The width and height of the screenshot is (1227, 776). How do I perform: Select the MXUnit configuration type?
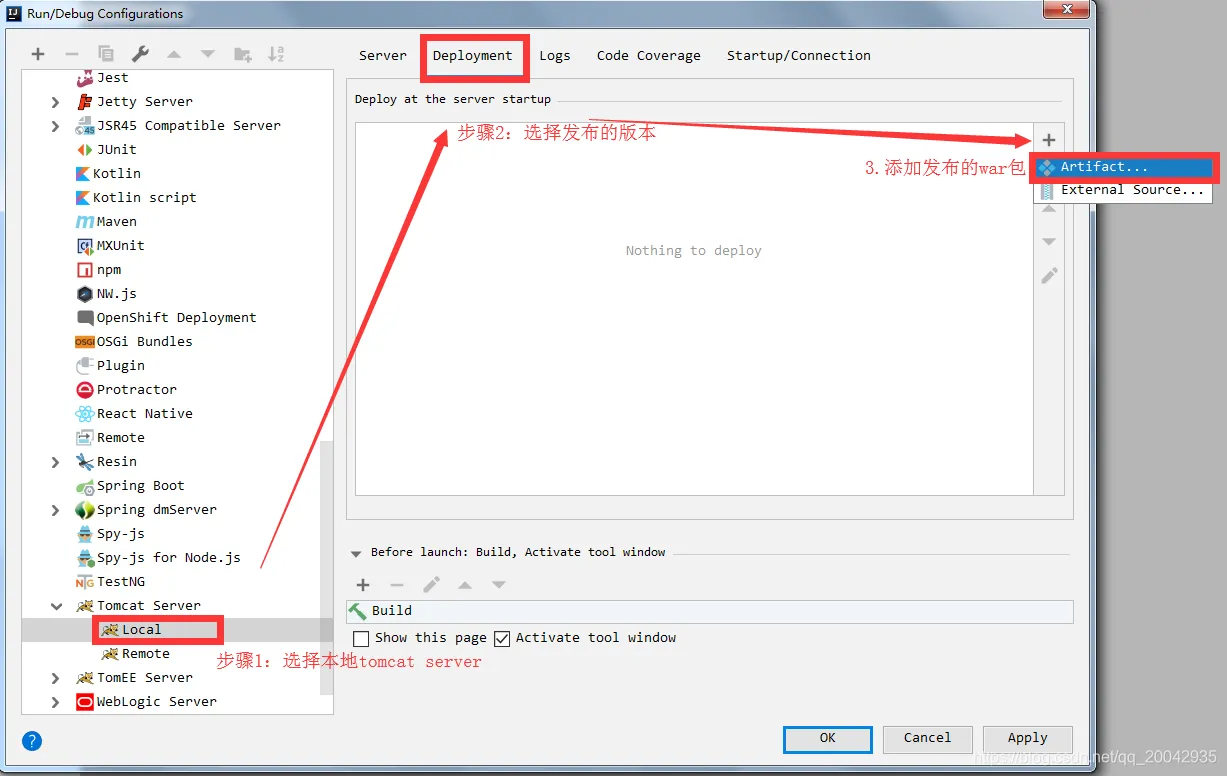pyautogui.click(x=111, y=245)
